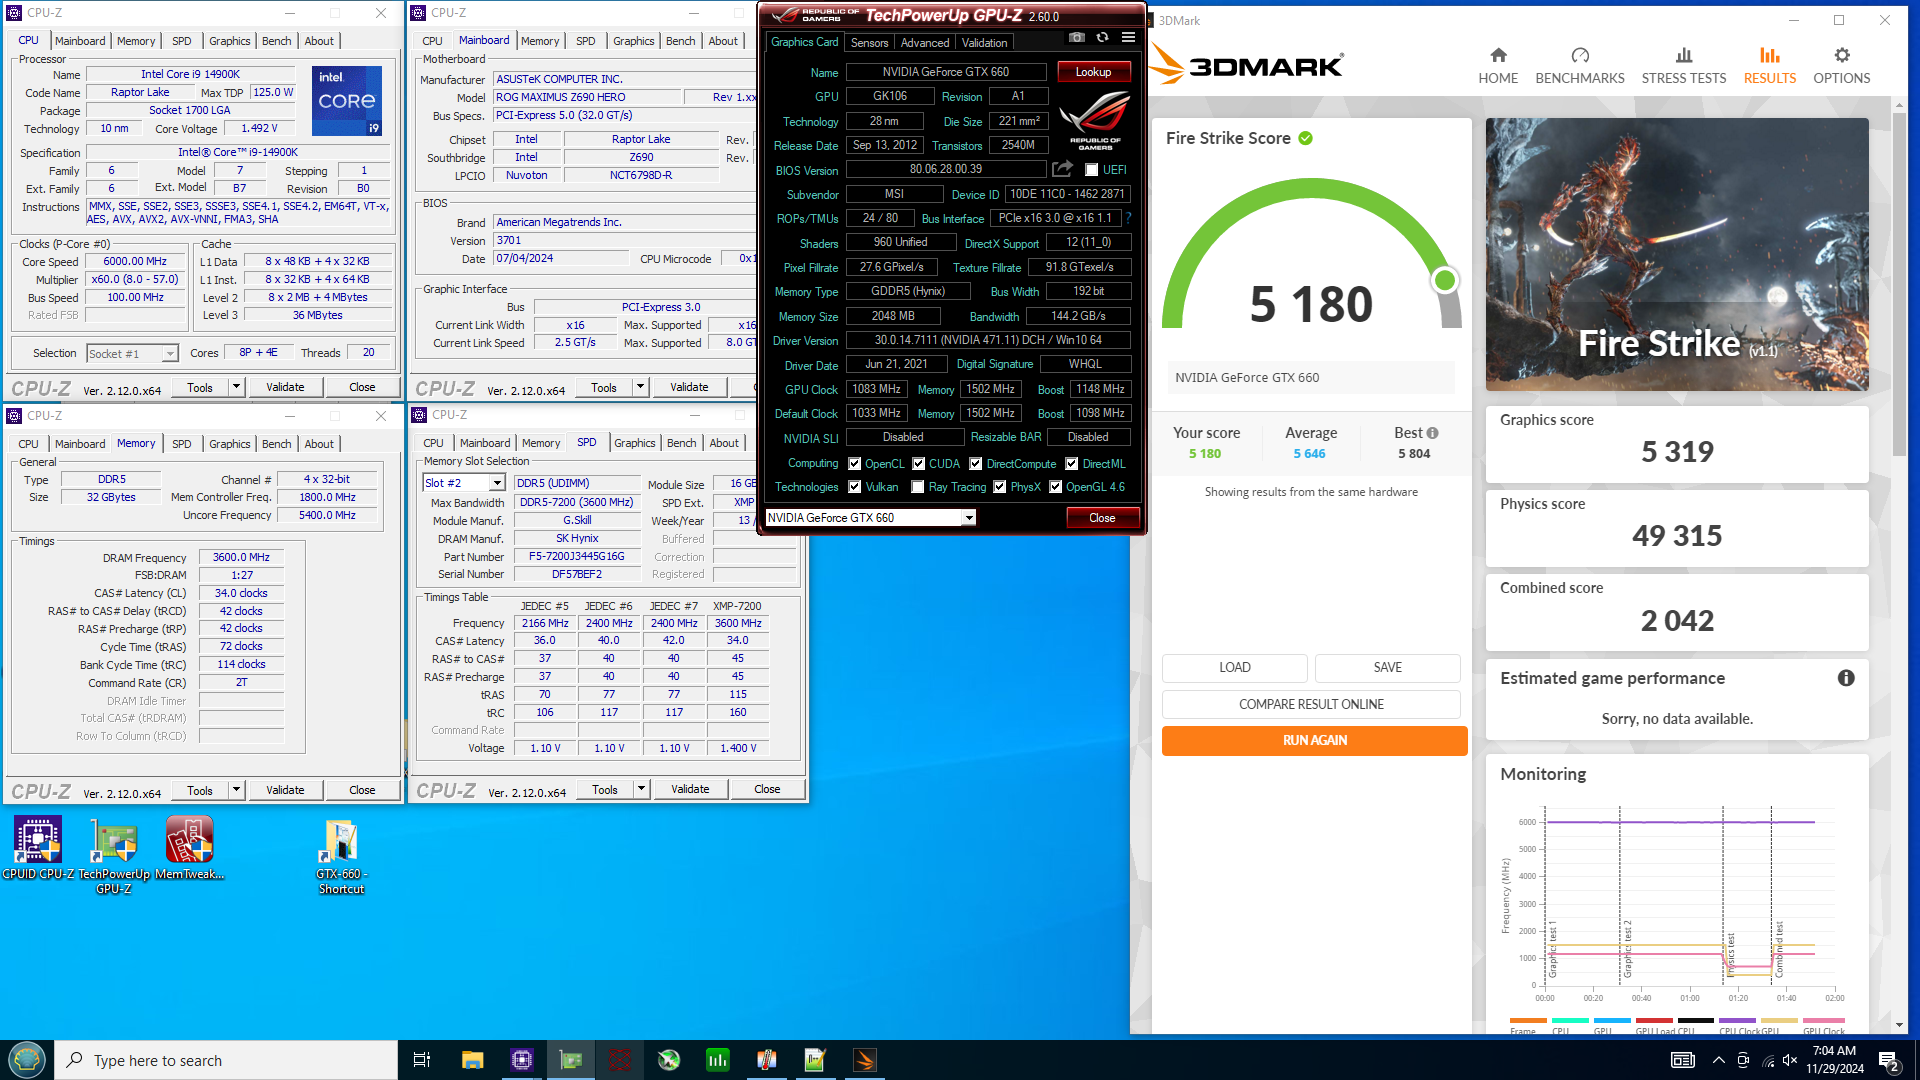Image resolution: width=1920 pixels, height=1080 pixels.
Task: Switch to CPU-Z in the taskbar
Action: coord(522,1060)
